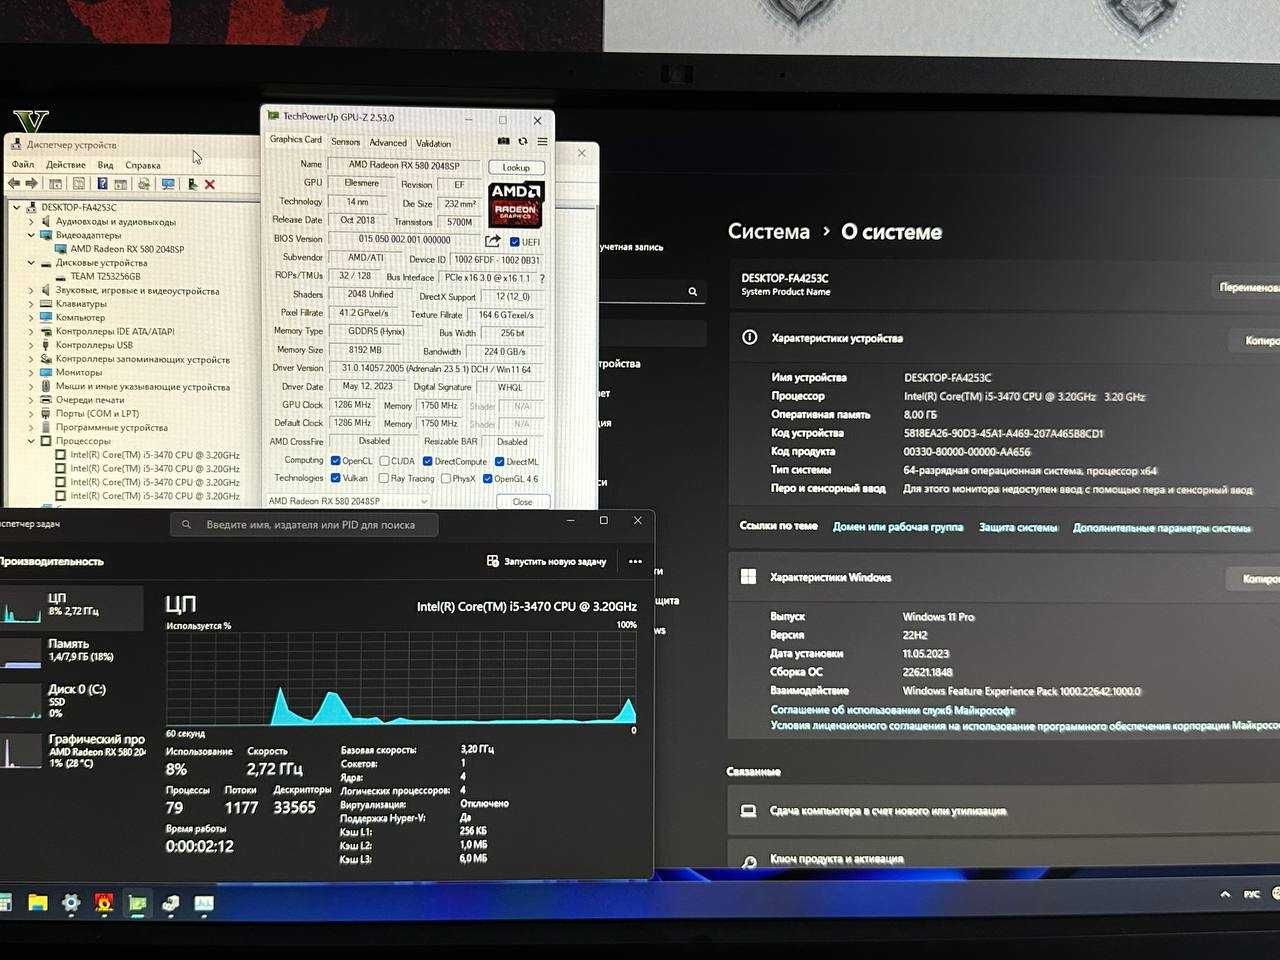Click the Close button in GPU-Z
The width and height of the screenshot is (1280, 960).
[x=522, y=502]
